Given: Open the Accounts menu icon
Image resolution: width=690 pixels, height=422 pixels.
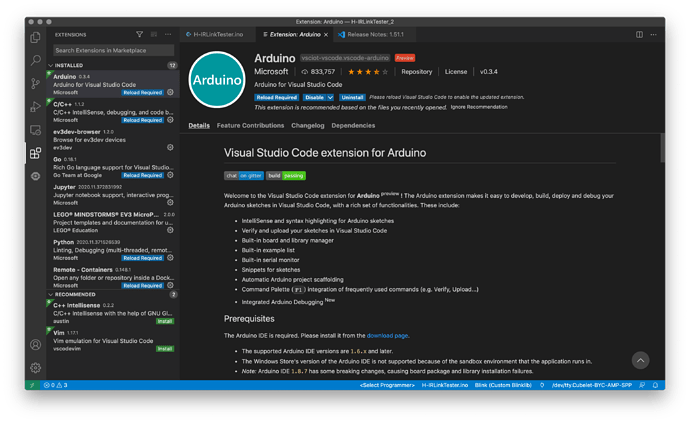Looking at the screenshot, I should pos(35,345).
